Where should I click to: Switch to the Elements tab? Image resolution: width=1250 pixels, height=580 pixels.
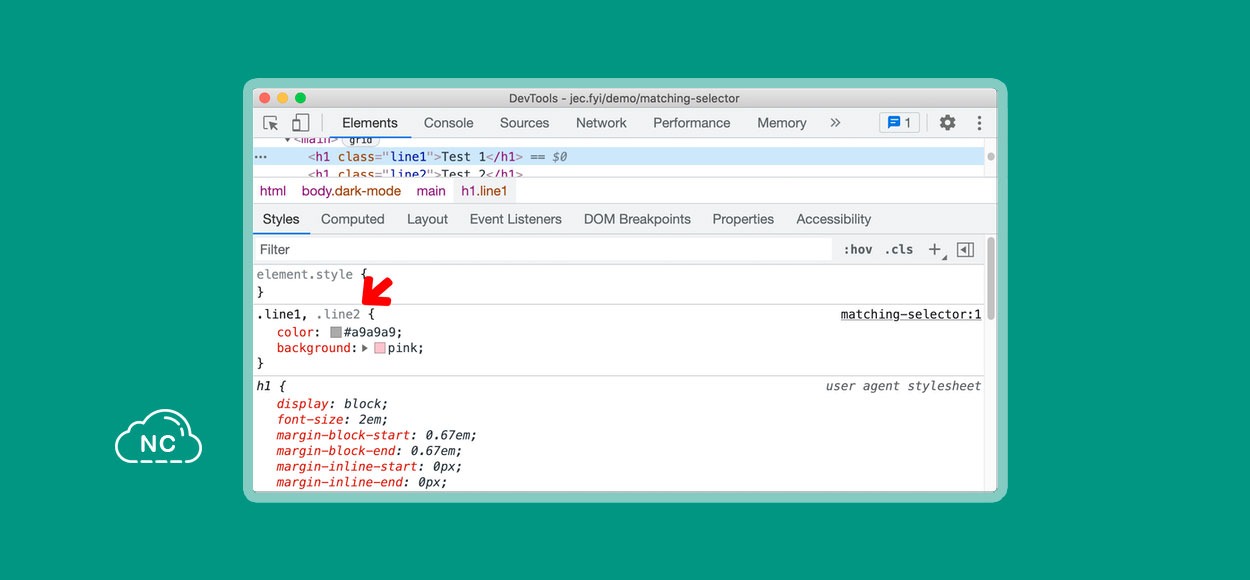pos(370,123)
